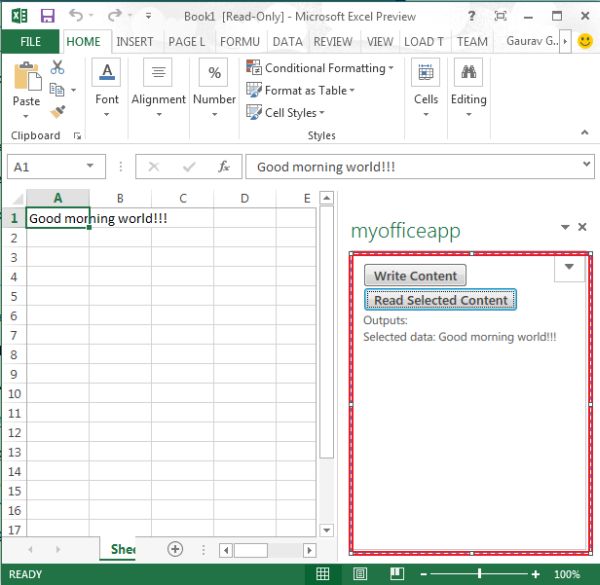Switch to Page Layout view

click(x=360, y=574)
